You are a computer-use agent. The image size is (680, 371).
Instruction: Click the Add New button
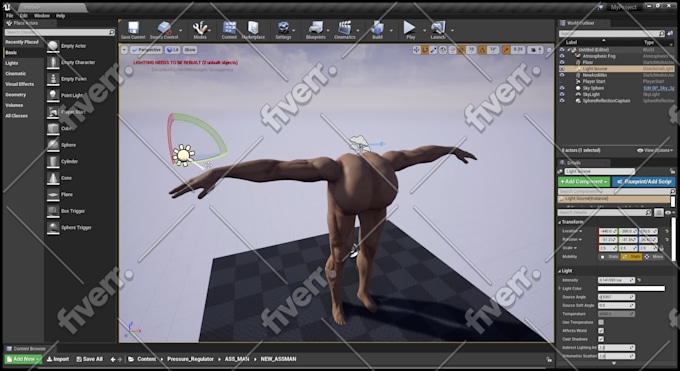23,359
